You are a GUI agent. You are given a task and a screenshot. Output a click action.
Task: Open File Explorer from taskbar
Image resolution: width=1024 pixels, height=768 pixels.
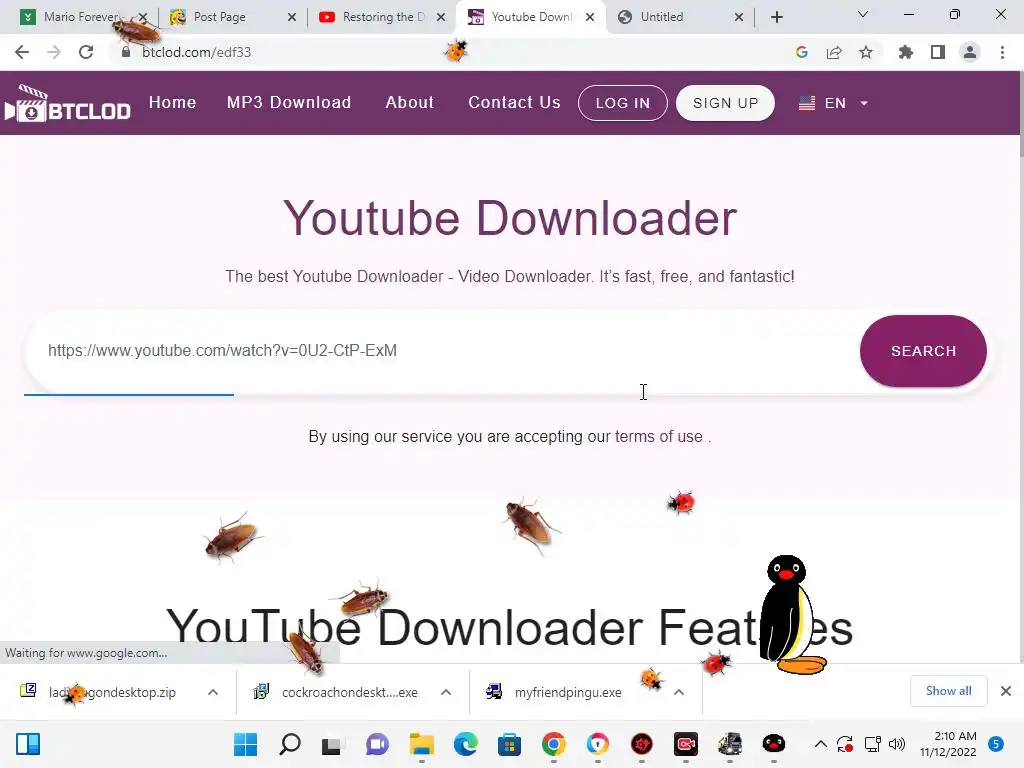tap(421, 744)
